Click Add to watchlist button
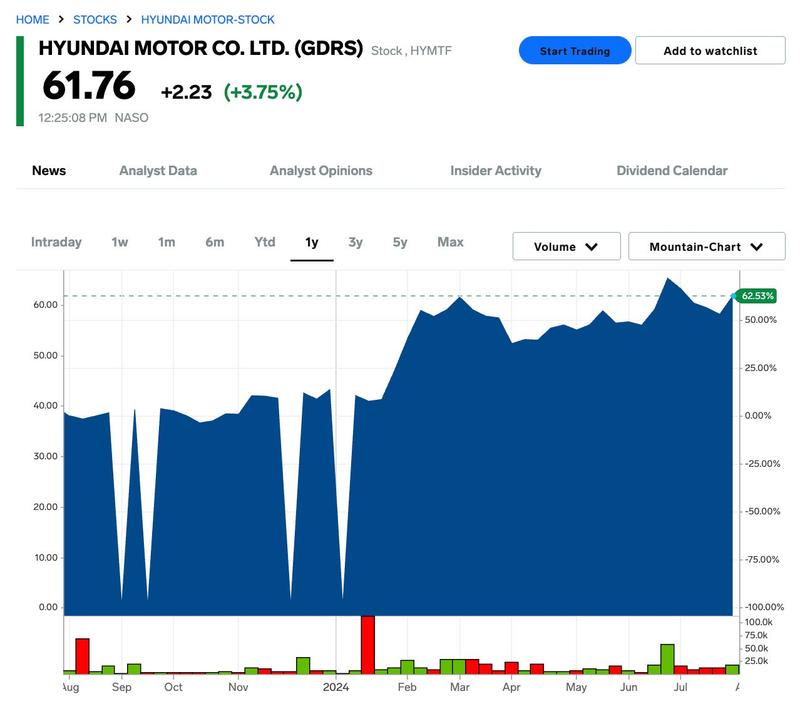800x707 pixels. [x=710, y=50]
